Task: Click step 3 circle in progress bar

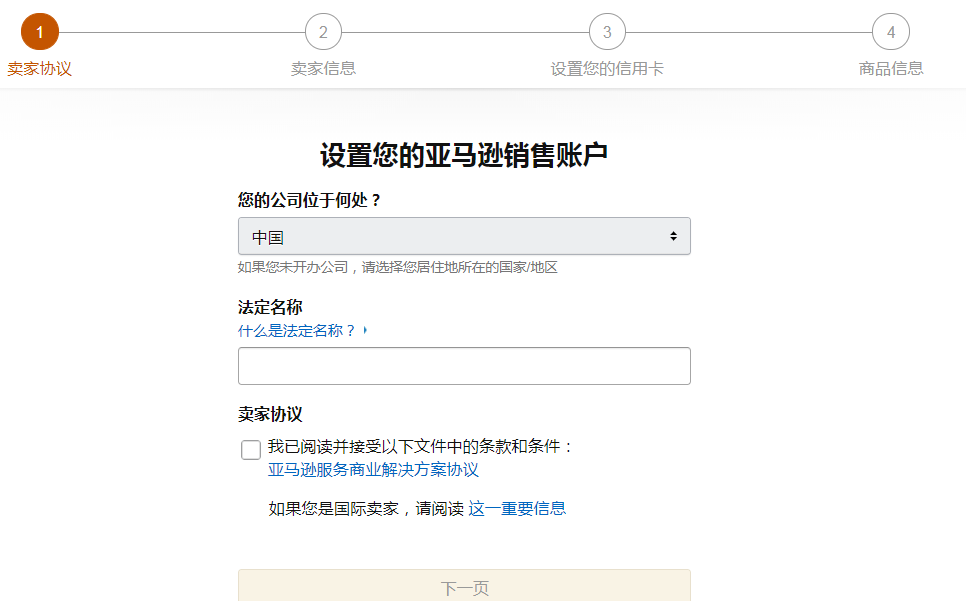Action: 607,32
